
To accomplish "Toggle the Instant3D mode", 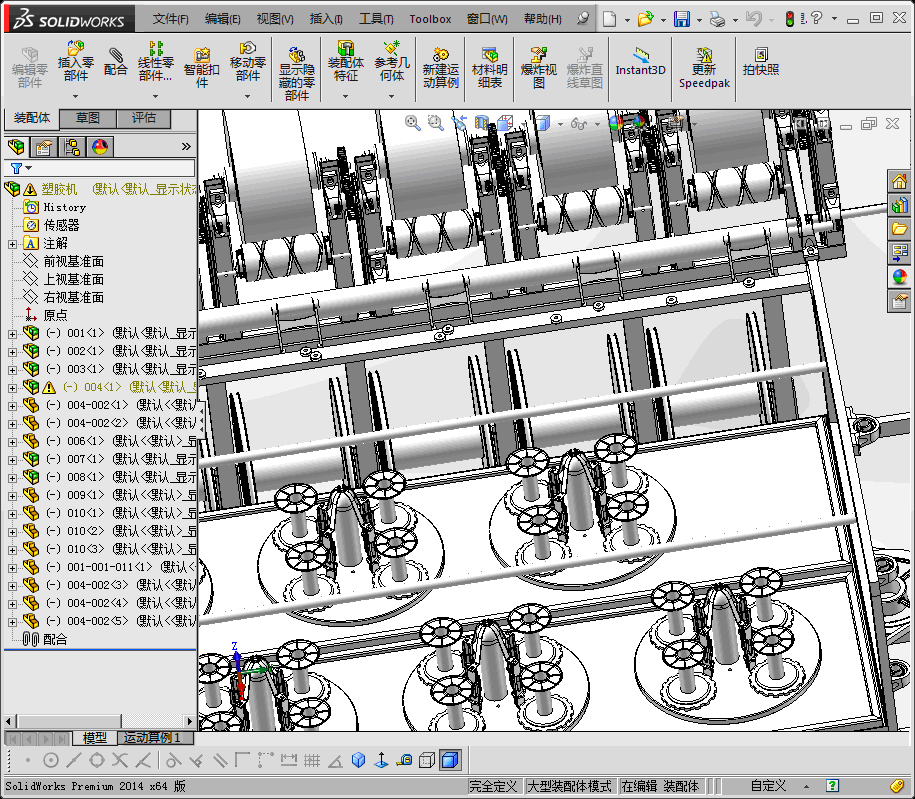I will [x=640, y=62].
